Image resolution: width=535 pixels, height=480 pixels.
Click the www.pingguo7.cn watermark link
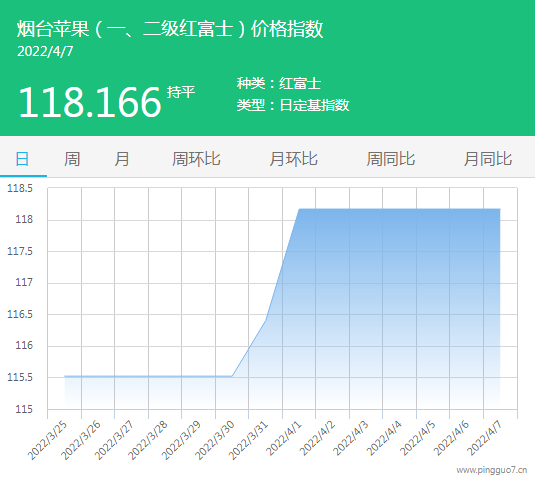click(x=492, y=470)
